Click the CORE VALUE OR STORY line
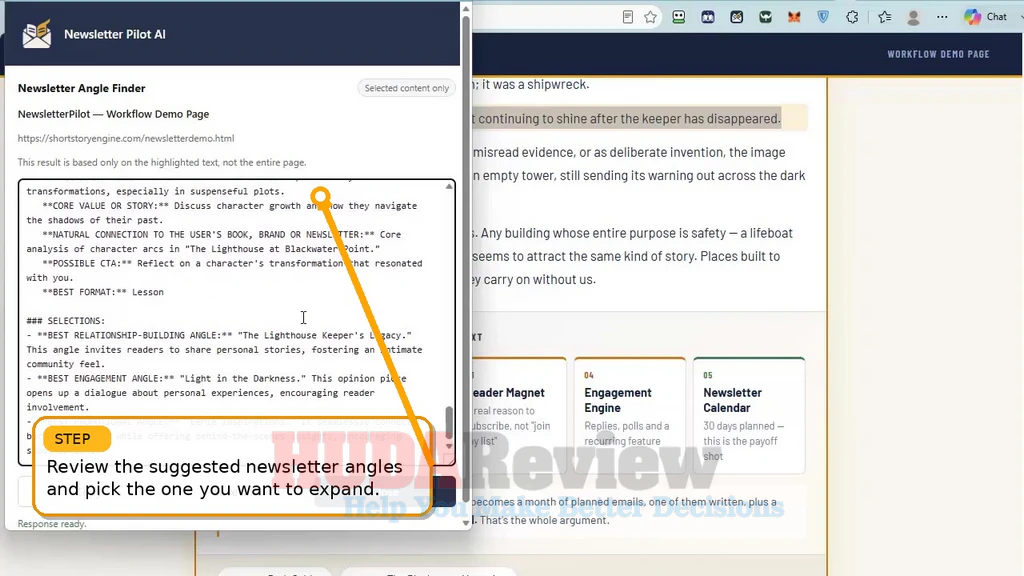Viewport: 1024px width, 576px height. coord(221,213)
